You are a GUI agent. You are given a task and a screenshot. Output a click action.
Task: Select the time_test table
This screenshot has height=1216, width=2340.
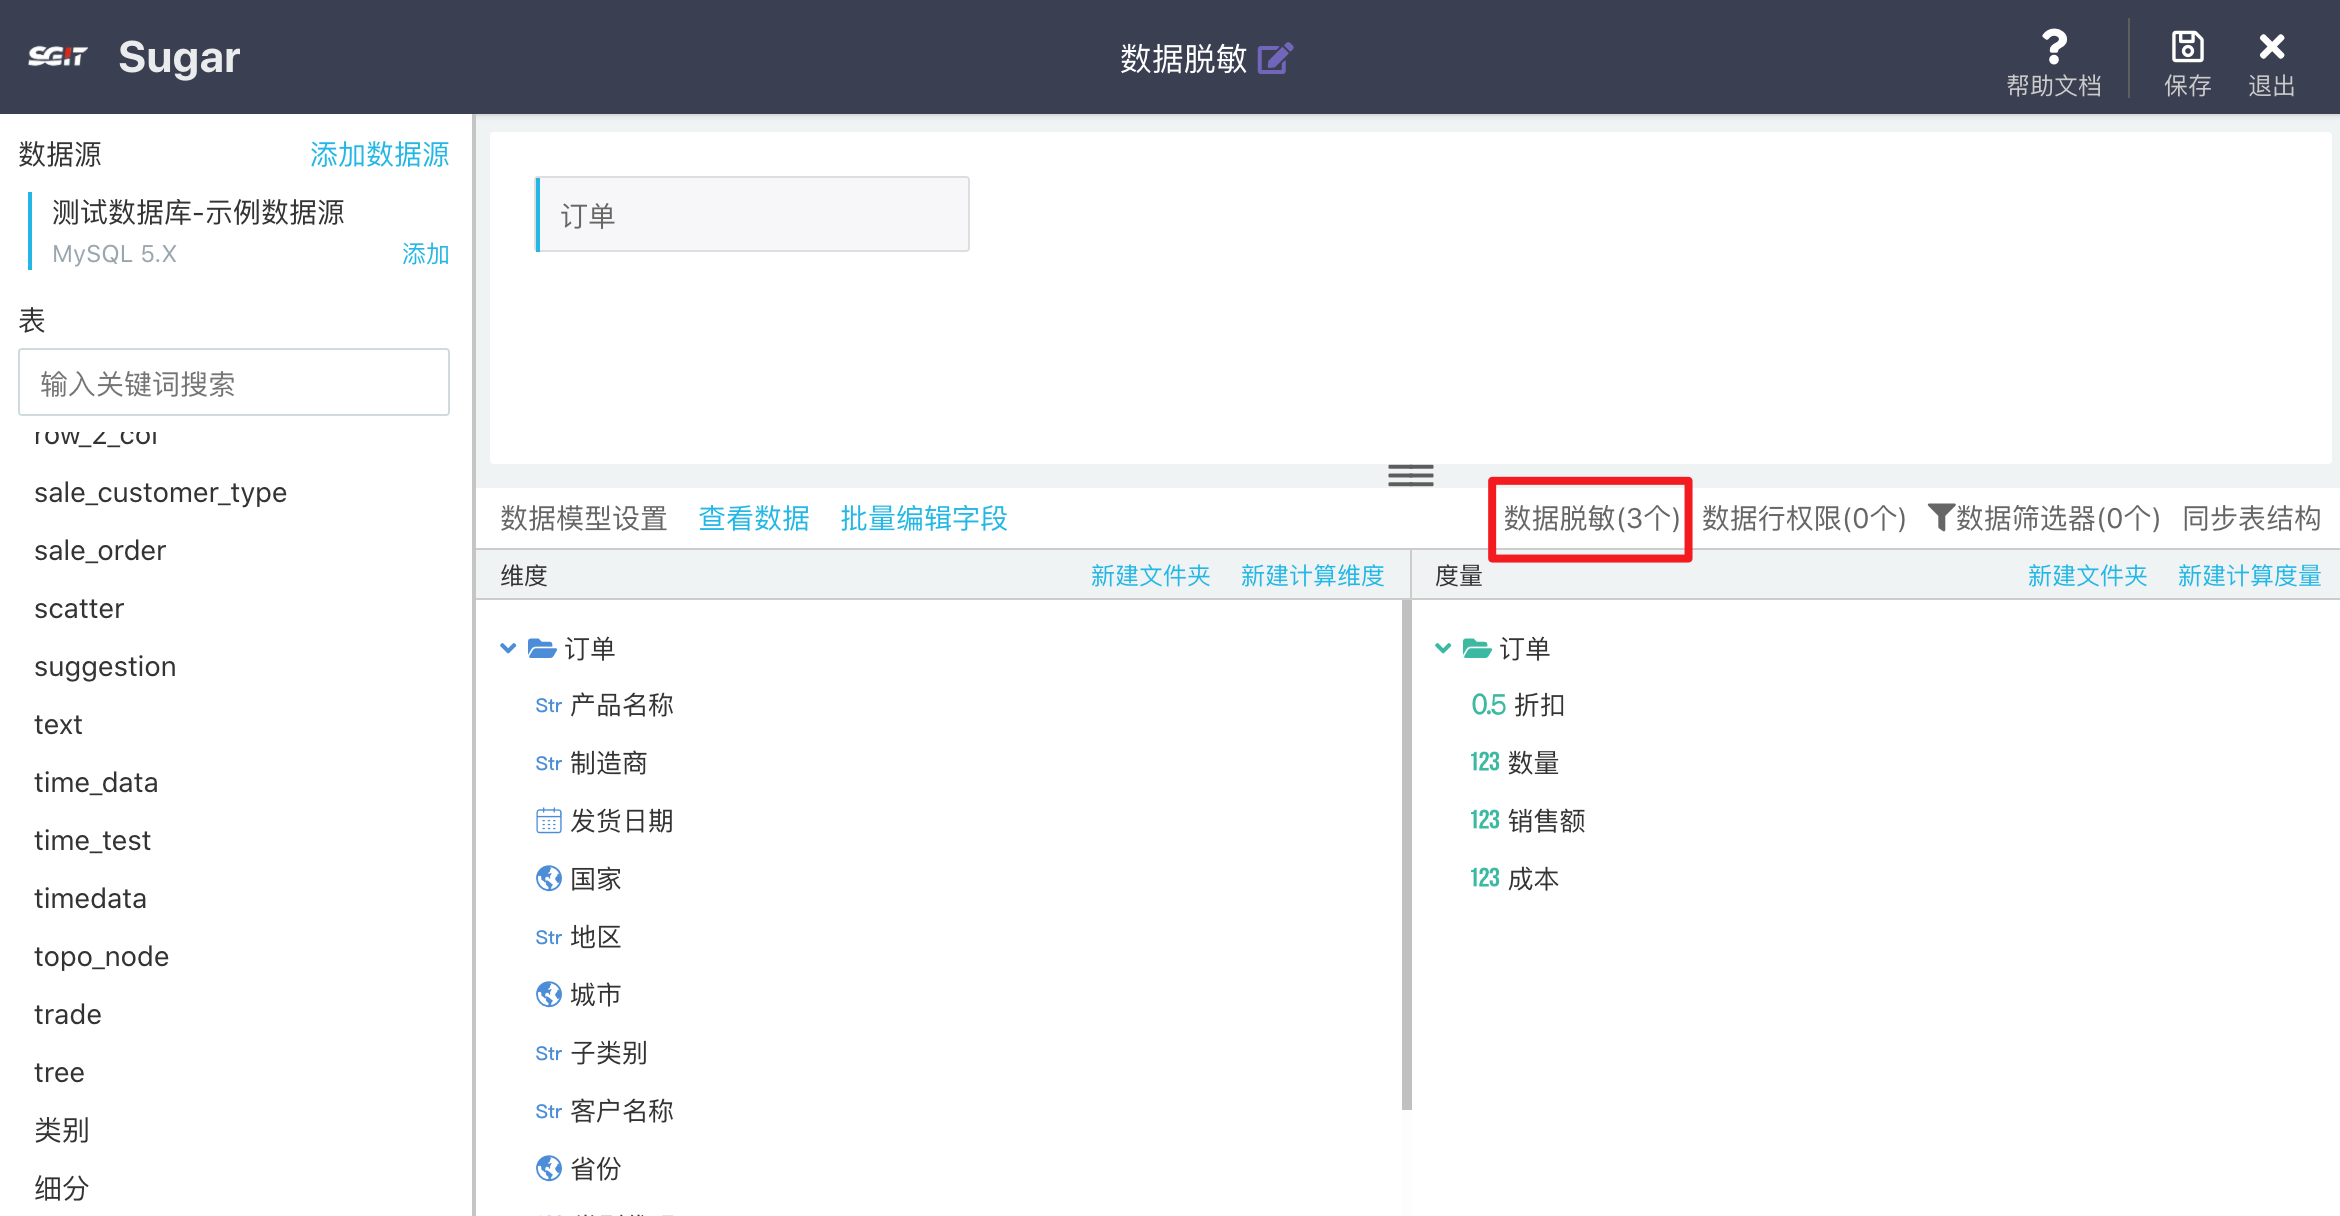tap(92, 840)
